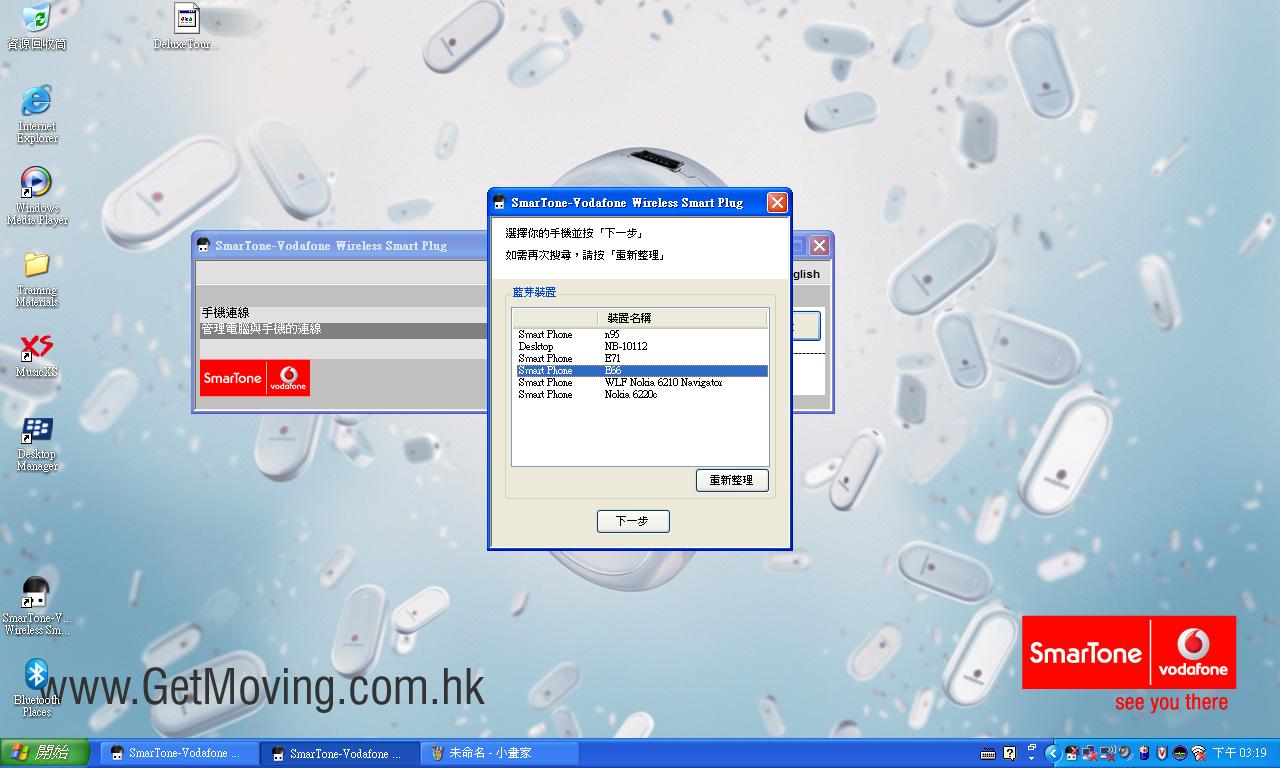Image resolution: width=1280 pixels, height=768 pixels.
Task: Open BlackBerry Desktop Manager icon
Action: (x=37, y=431)
